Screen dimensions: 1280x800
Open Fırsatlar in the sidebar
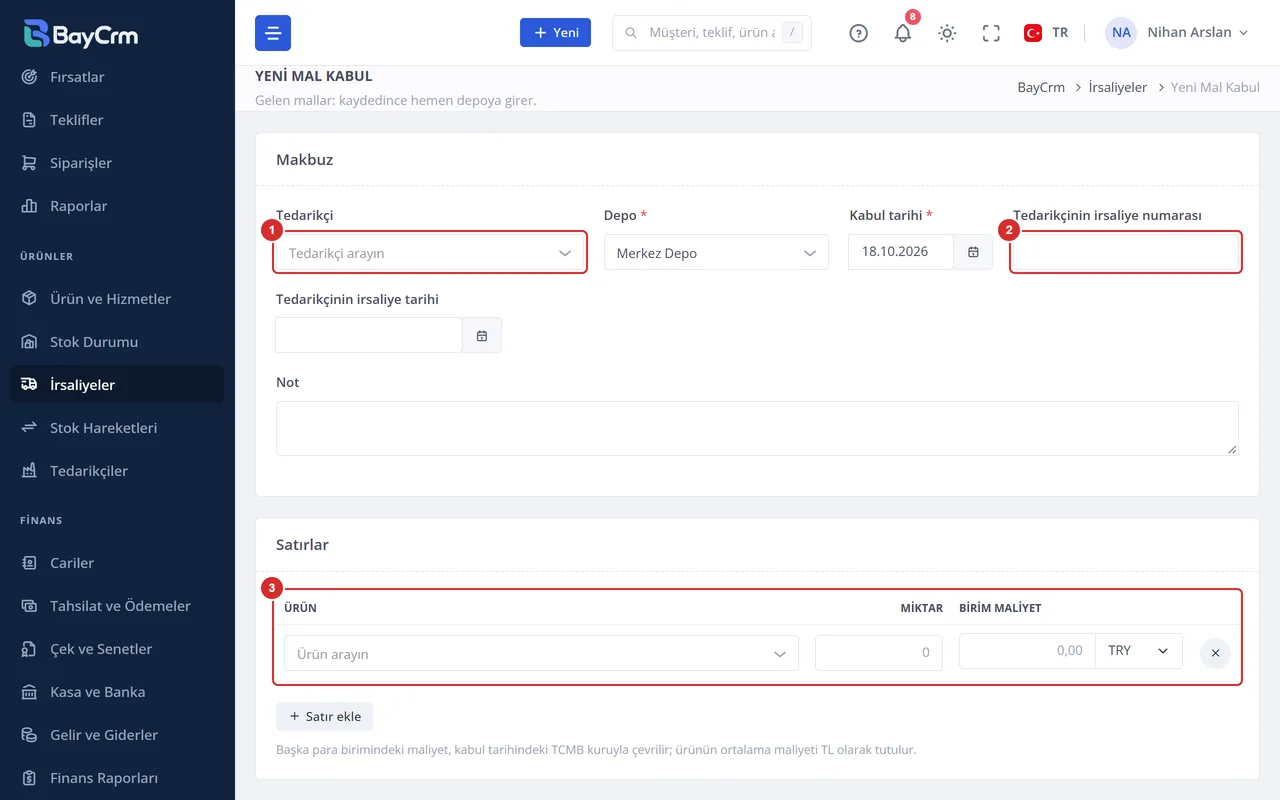coord(117,77)
